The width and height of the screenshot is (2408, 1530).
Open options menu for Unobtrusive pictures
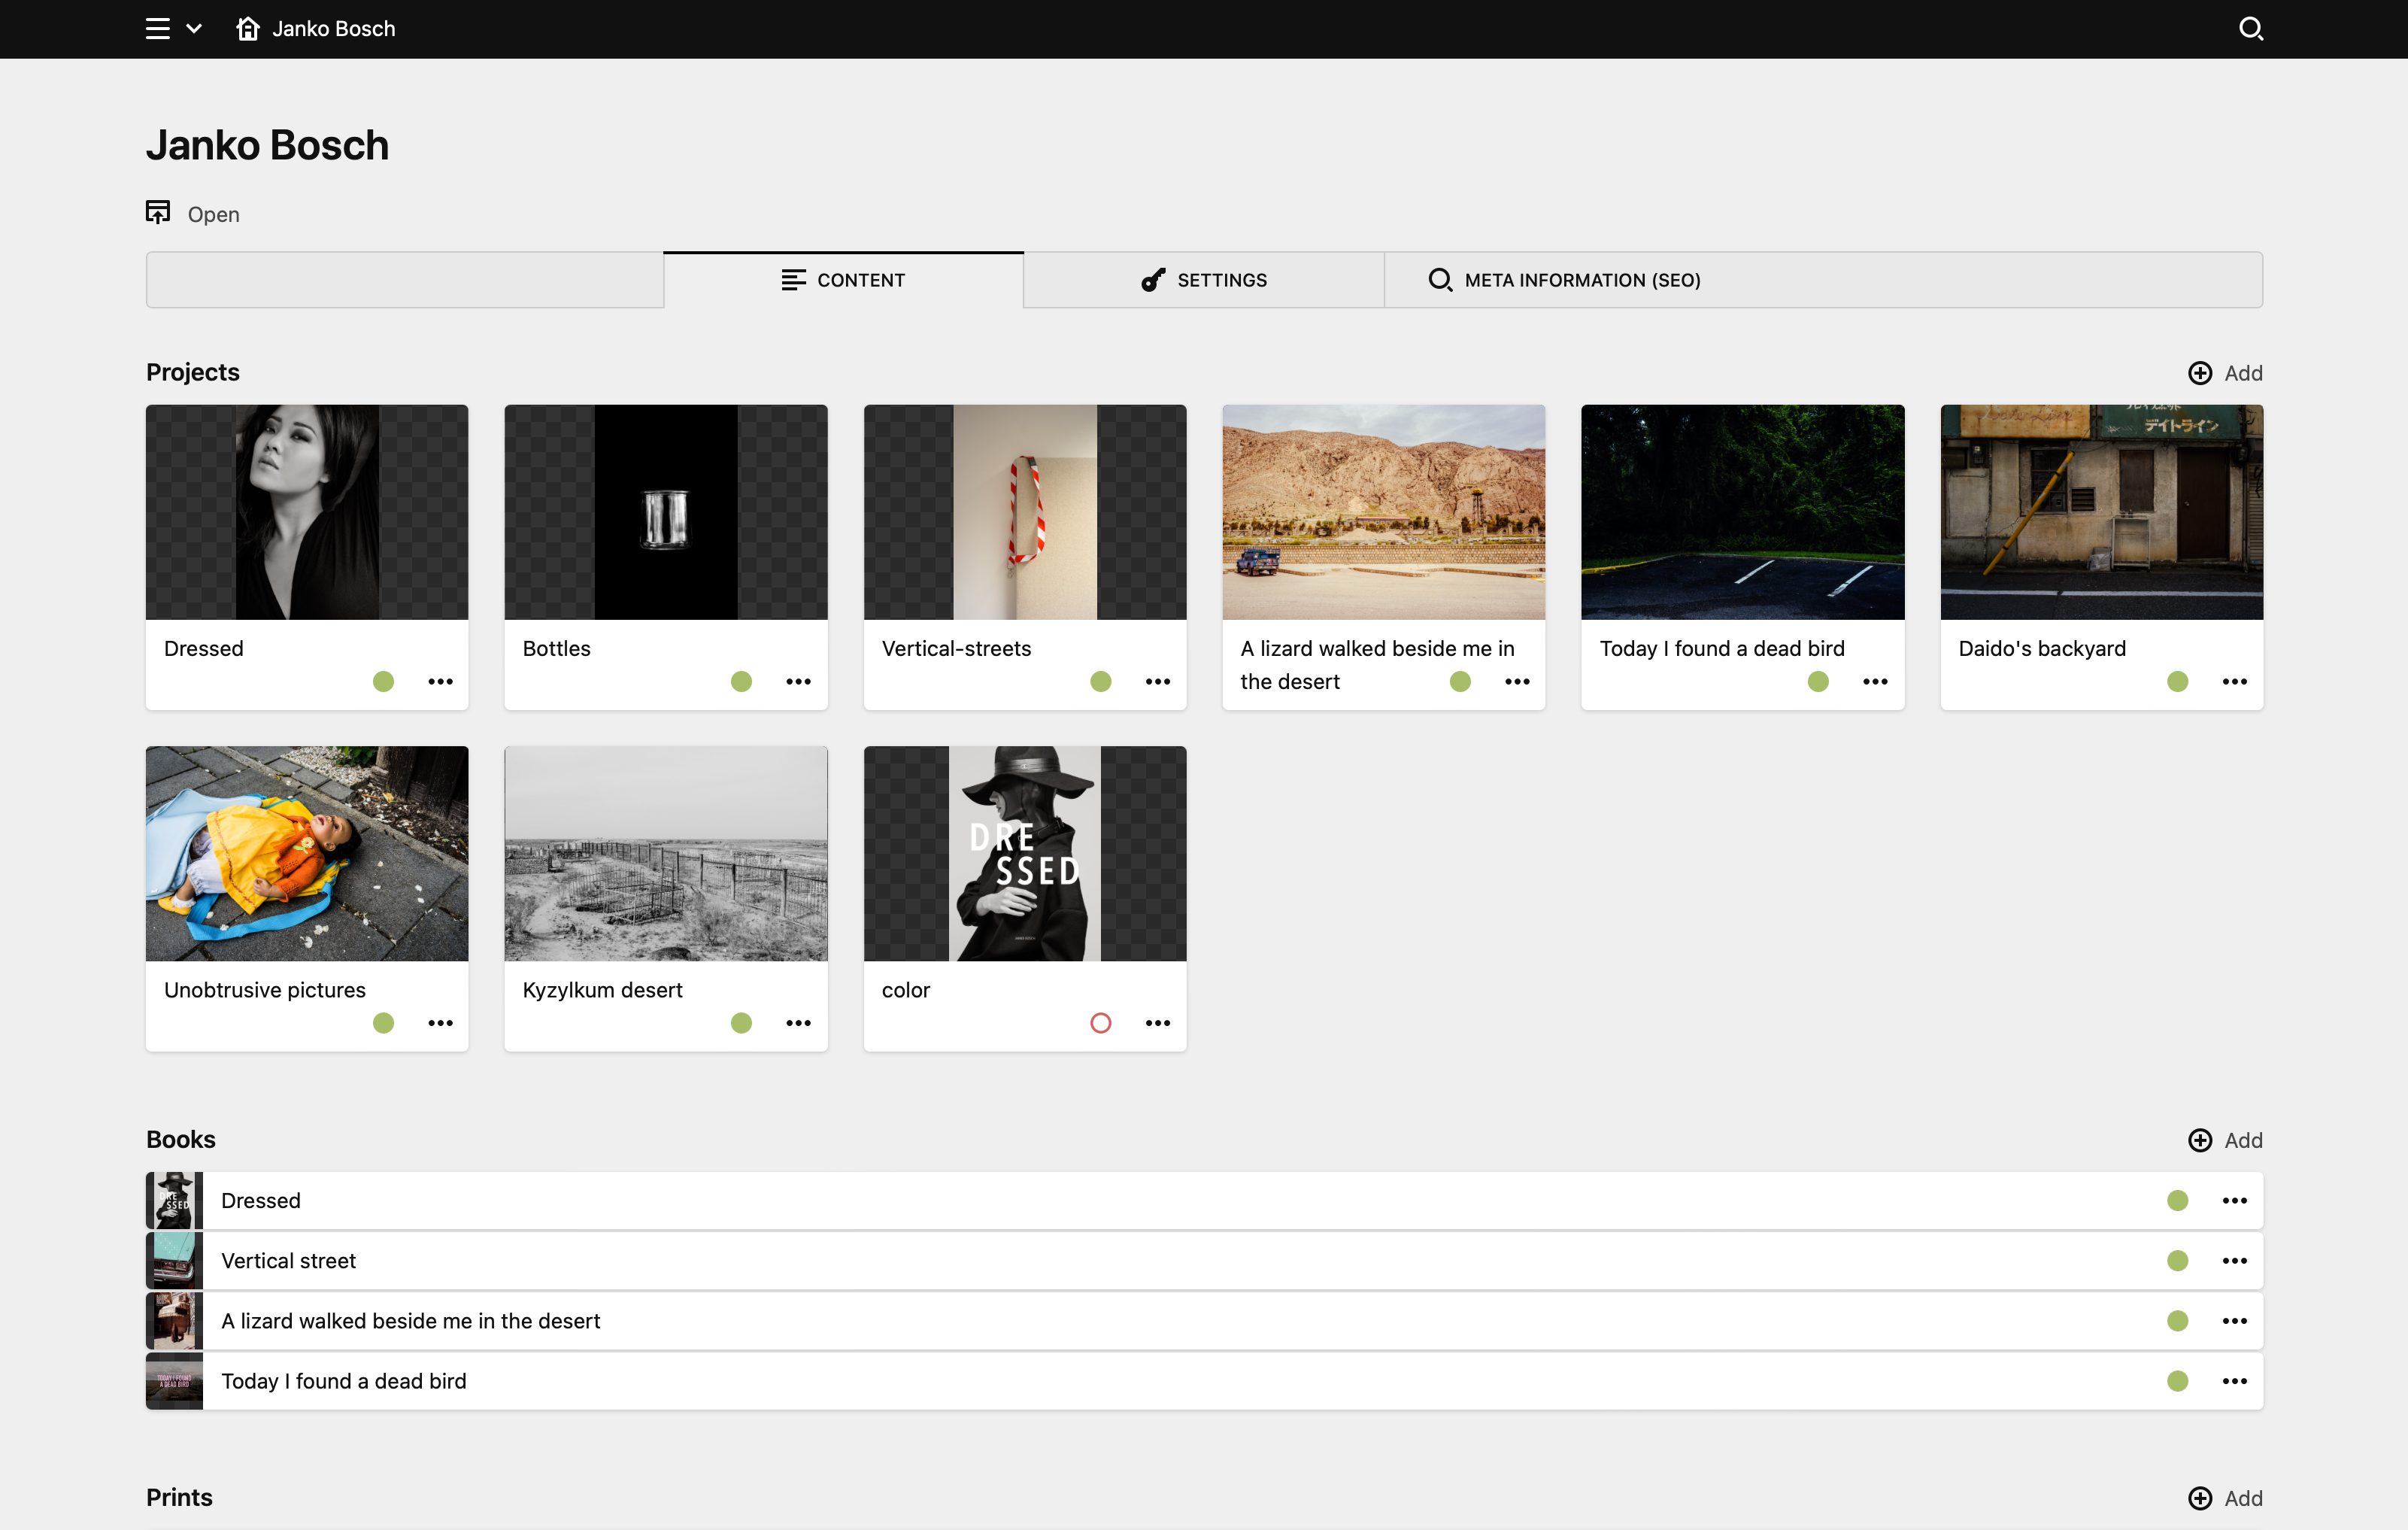[440, 1023]
